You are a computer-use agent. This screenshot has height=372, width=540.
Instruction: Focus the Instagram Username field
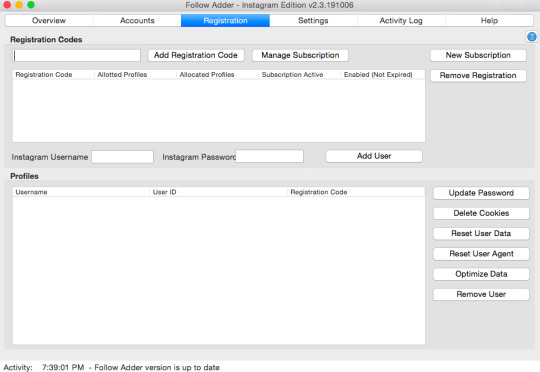pyautogui.click(x=122, y=157)
